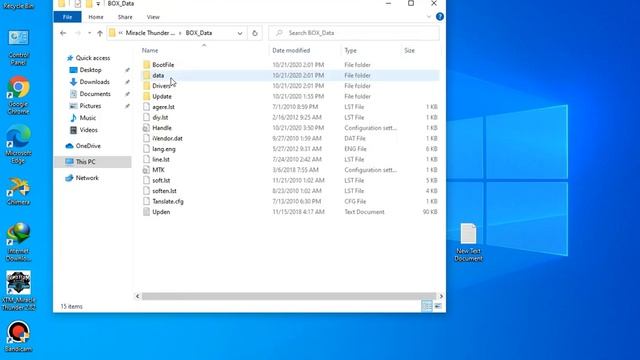This screenshot has height=360, width=640.
Task: Click the horizontal scrollbar track
Action: 289,296
